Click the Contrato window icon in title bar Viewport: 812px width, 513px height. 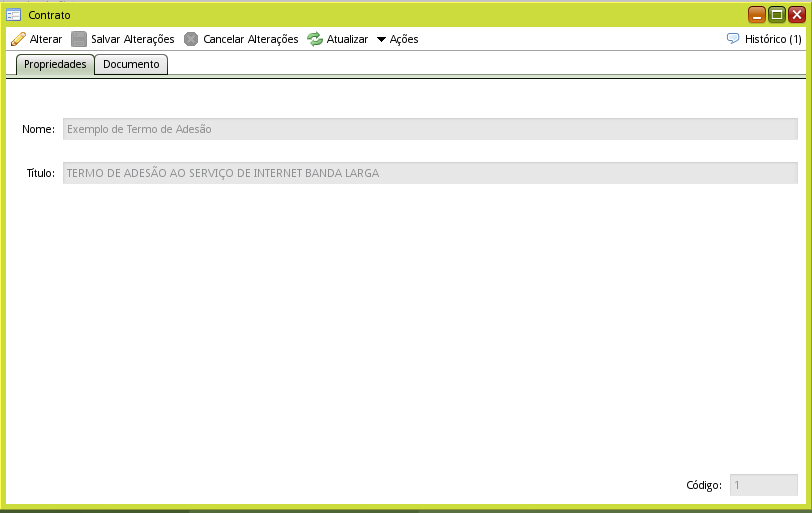tap(14, 15)
